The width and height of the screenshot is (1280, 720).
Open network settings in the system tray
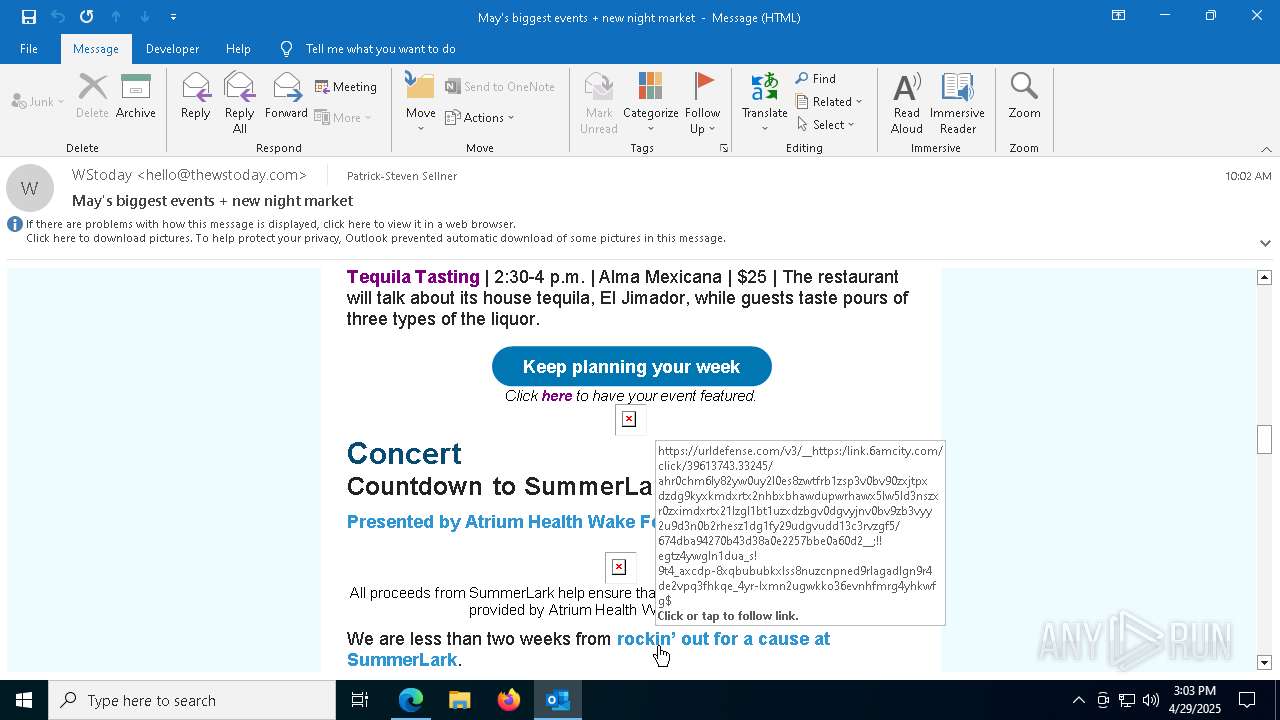click(1127, 700)
